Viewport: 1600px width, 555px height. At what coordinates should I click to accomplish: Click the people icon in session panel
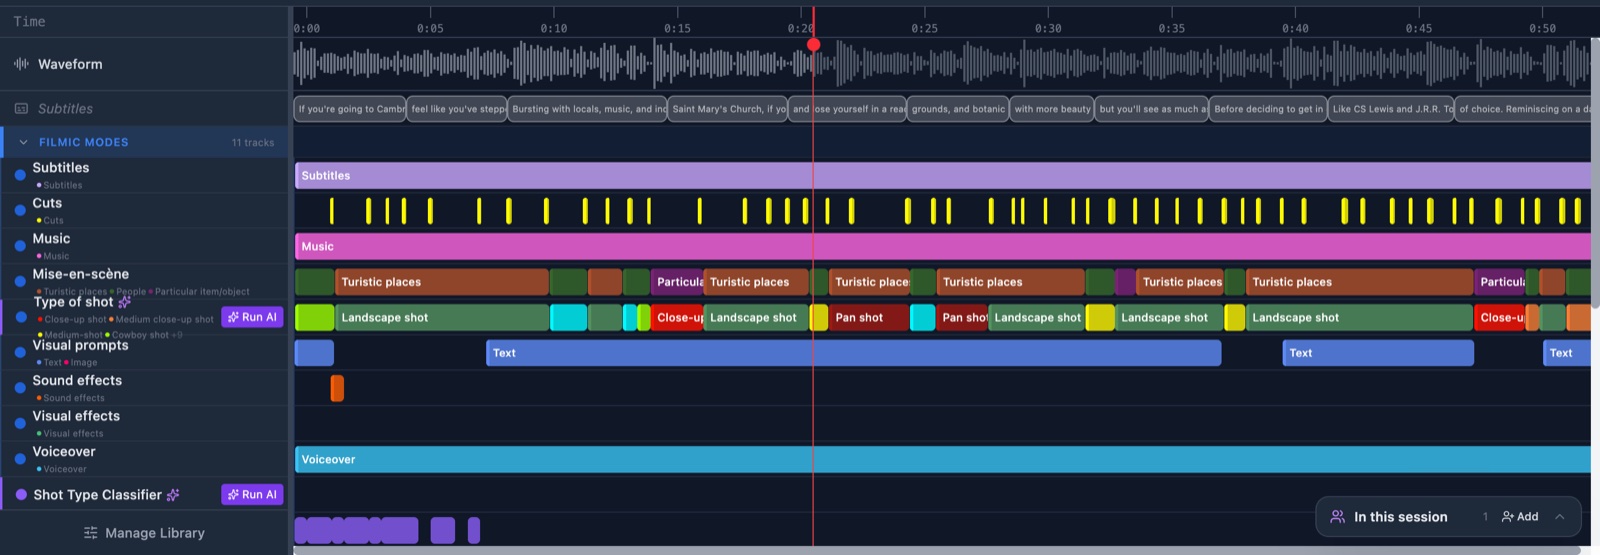(x=1337, y=517)
